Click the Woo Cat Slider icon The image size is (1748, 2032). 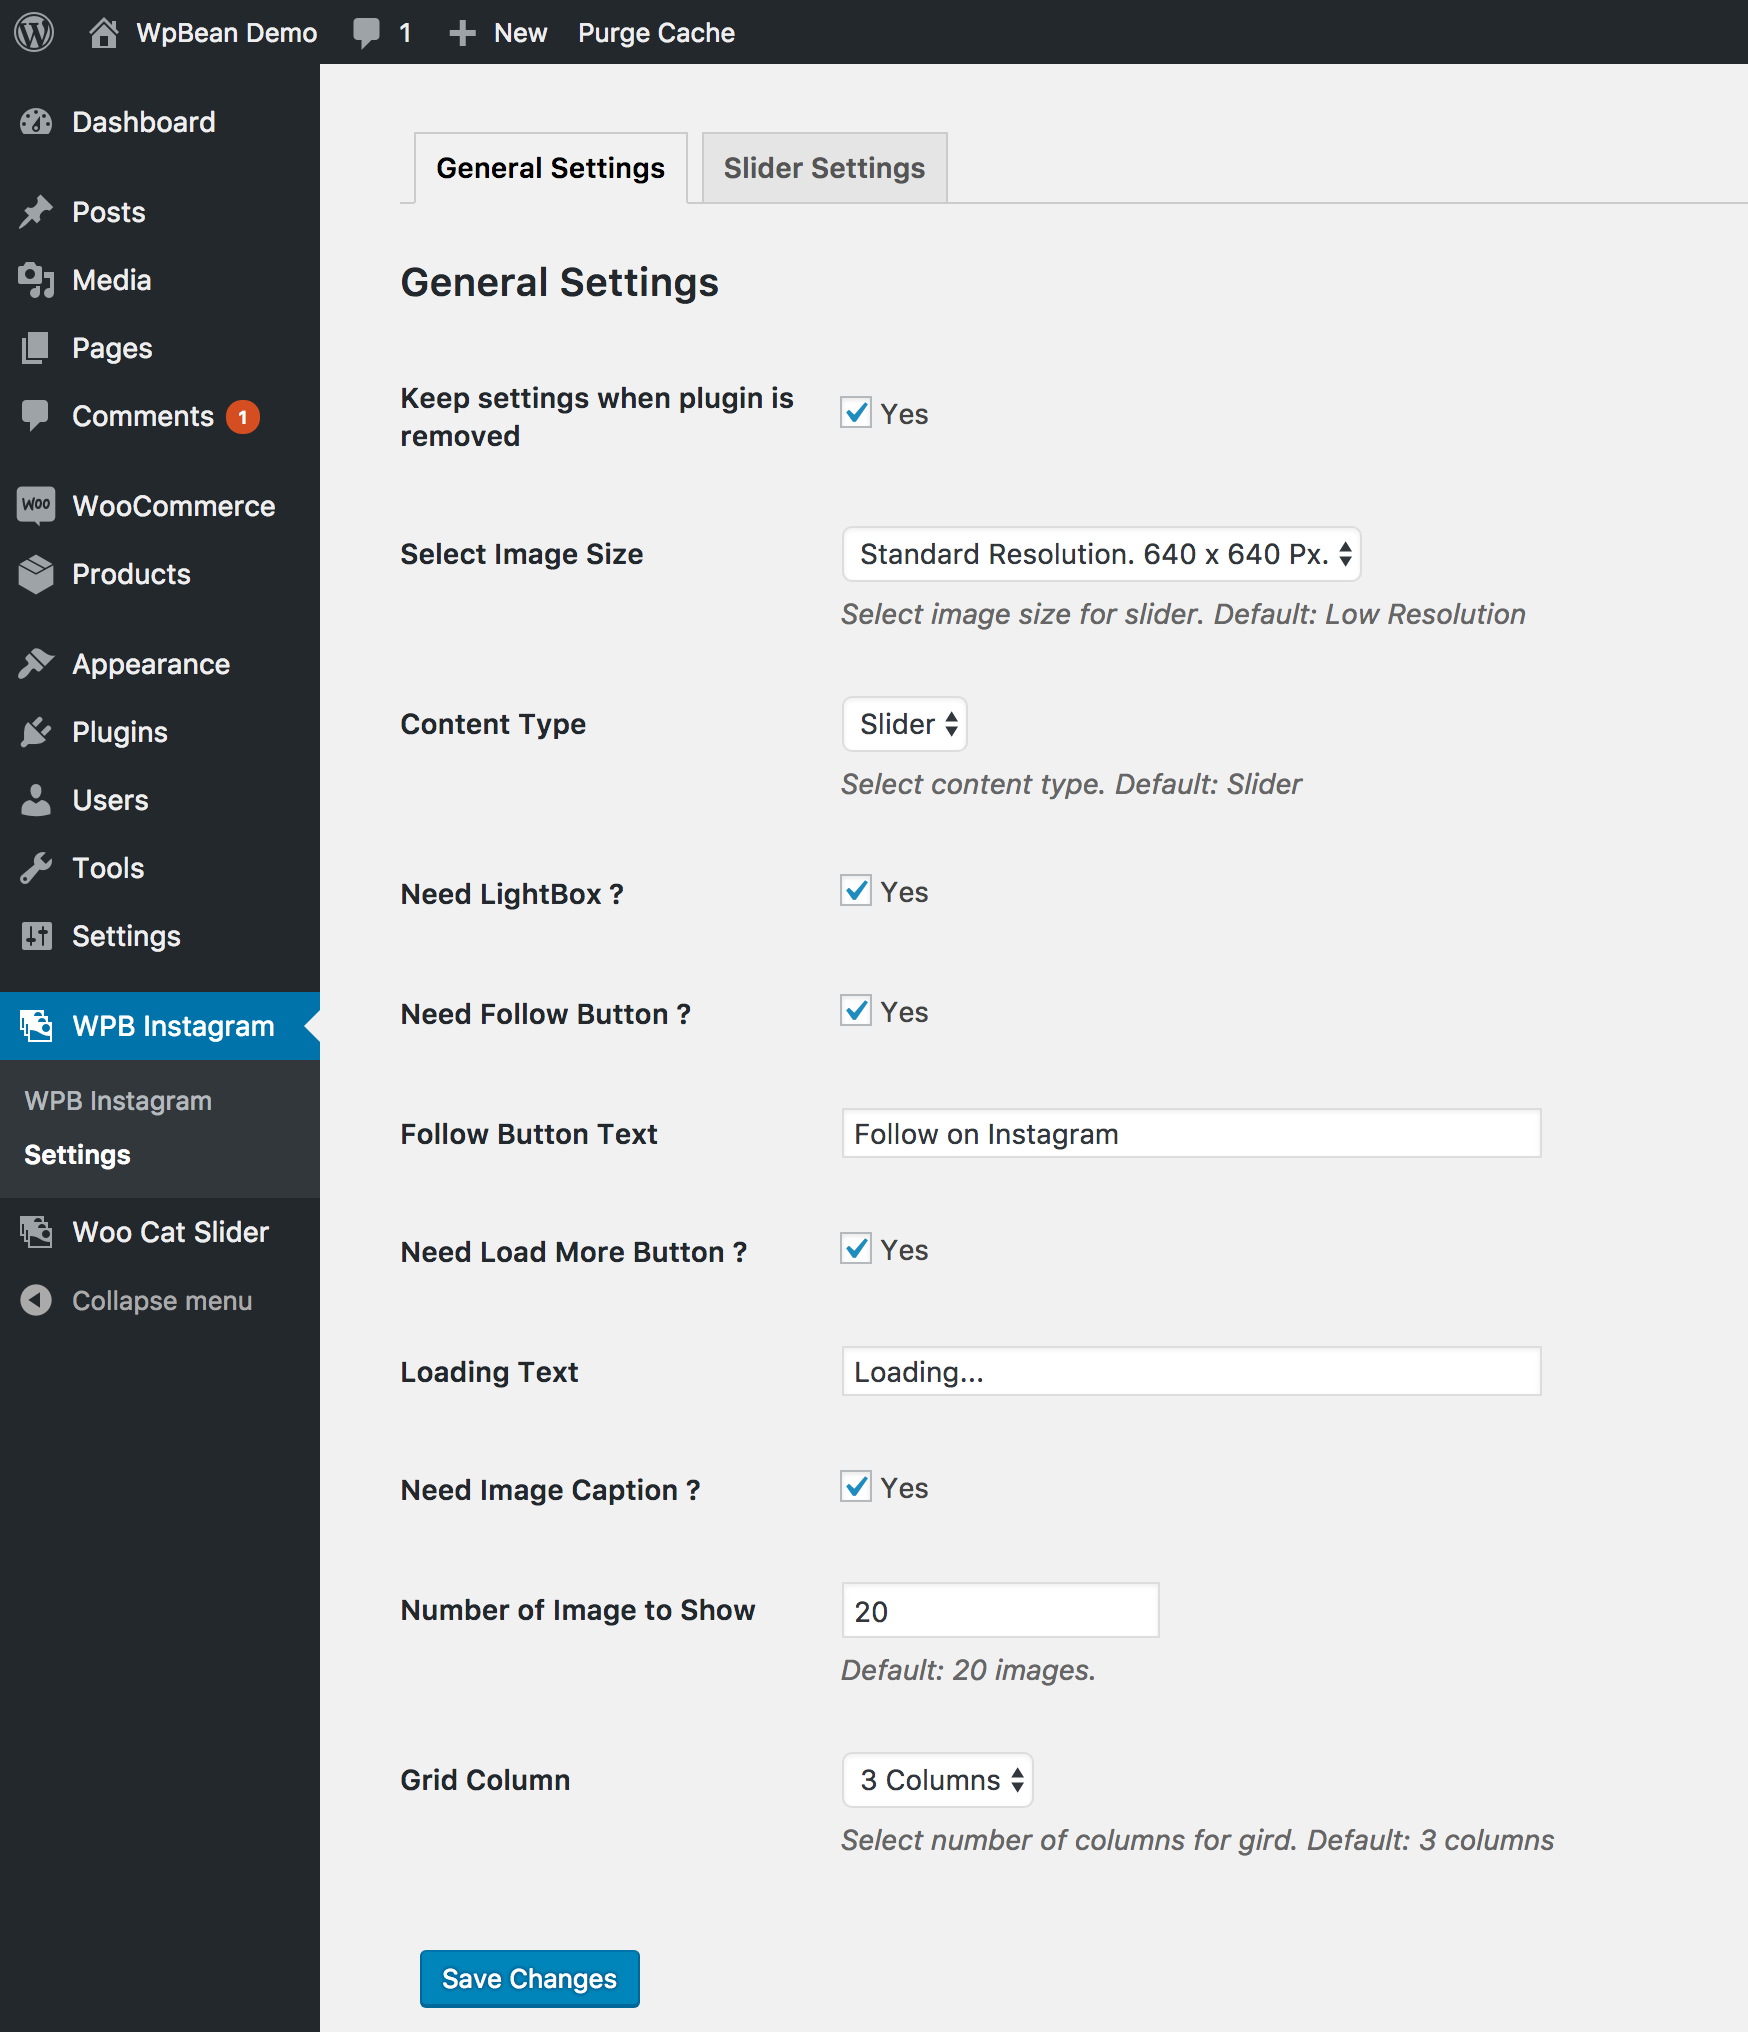pos(36,1232)
